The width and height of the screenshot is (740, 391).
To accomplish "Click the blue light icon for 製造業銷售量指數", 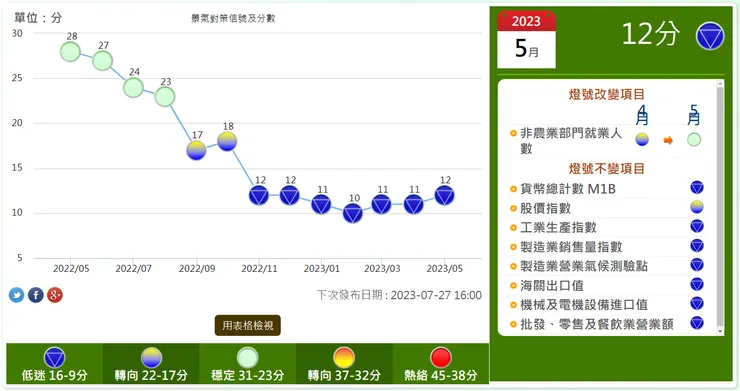I will point(697,246).
